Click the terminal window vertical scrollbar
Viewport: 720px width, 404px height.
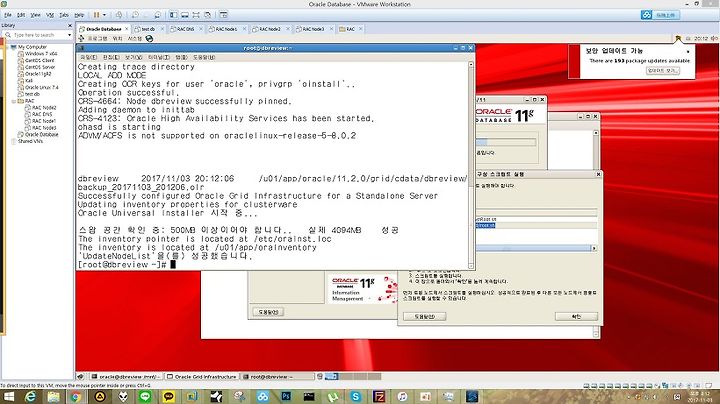[471, 165]
